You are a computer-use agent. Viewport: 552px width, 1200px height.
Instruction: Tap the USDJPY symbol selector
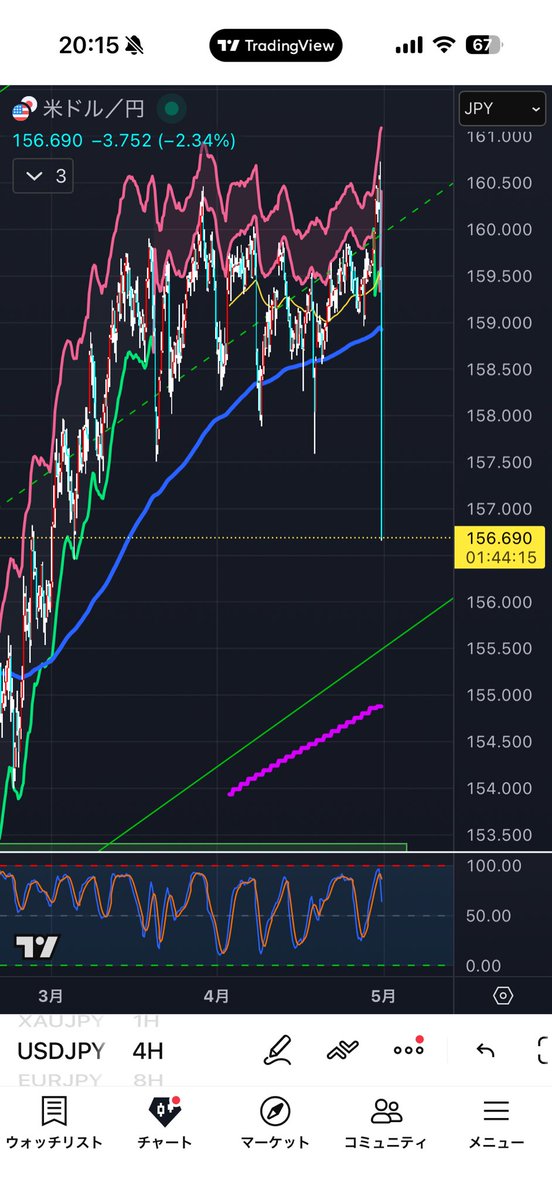59,1051
